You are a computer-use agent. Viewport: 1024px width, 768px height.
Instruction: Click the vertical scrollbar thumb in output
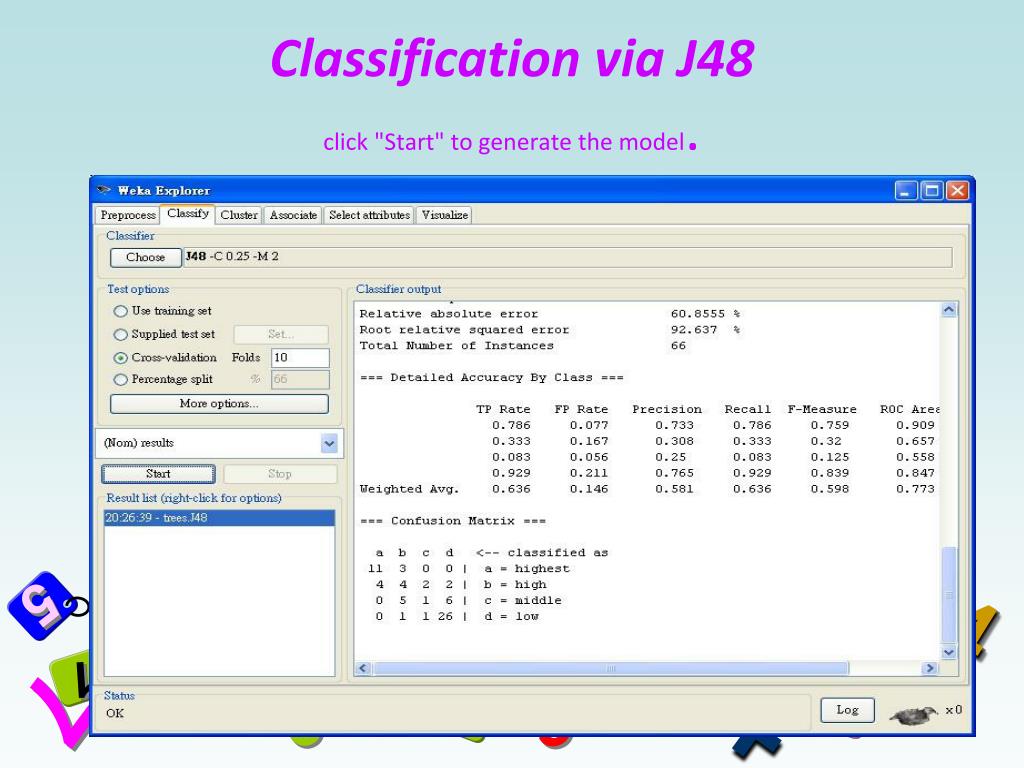(x=949, y=595)
